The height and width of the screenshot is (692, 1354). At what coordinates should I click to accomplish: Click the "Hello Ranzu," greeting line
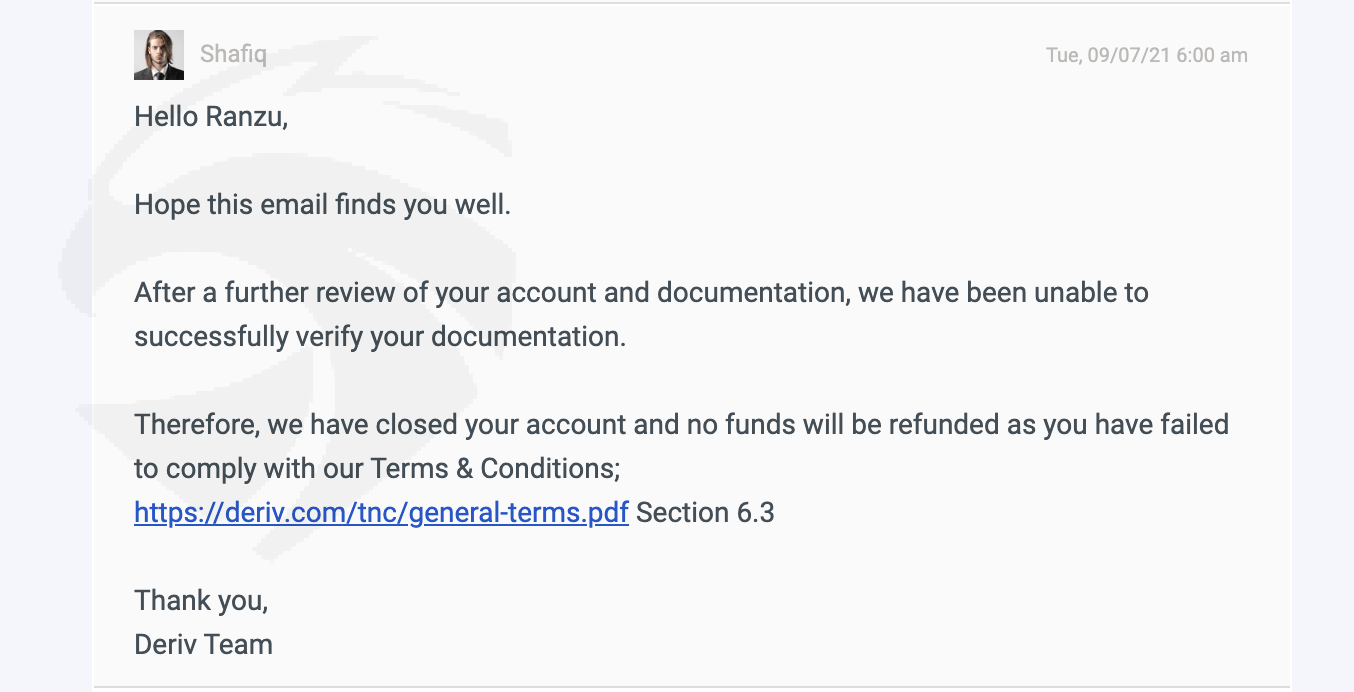pyautogui.click(x=211, y=117)
